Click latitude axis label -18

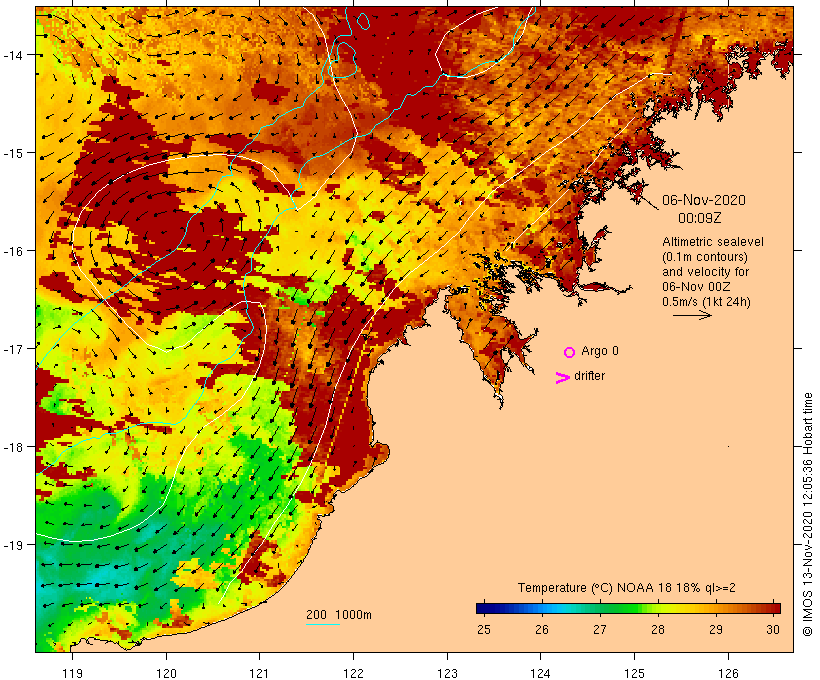[x=13, y=447]
